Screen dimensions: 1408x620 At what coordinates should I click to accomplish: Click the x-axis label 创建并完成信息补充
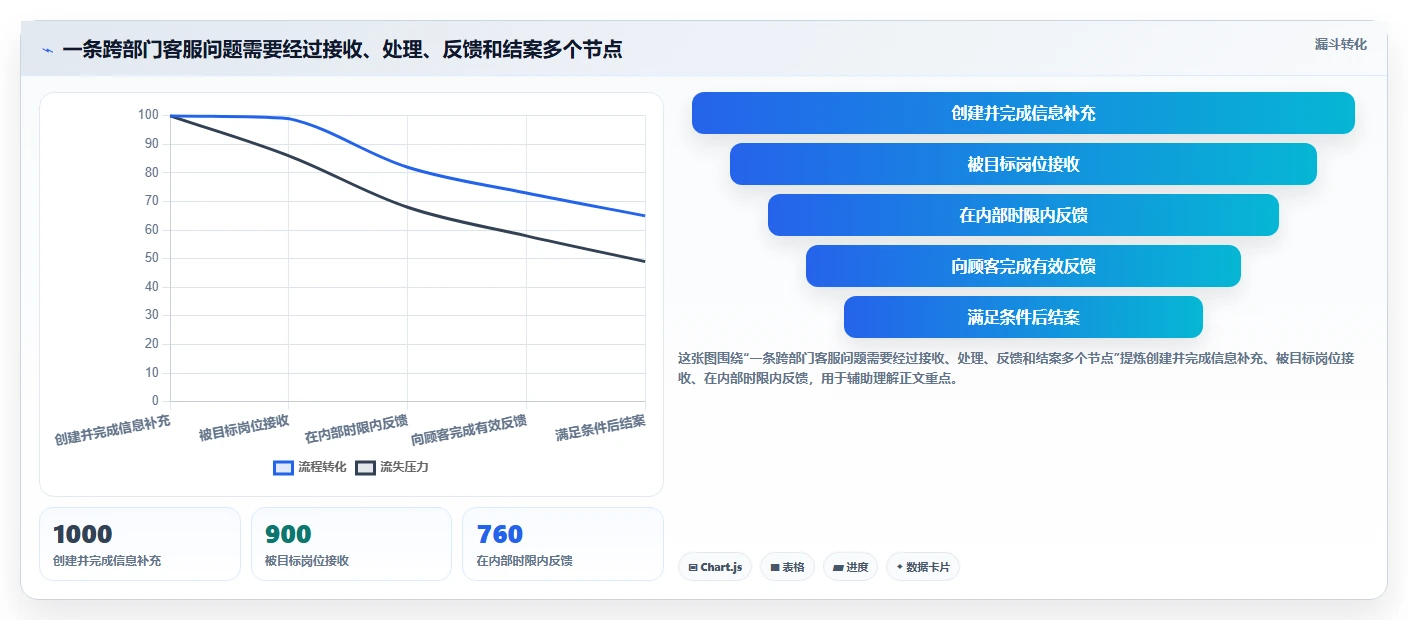click(x=112, y=430)
